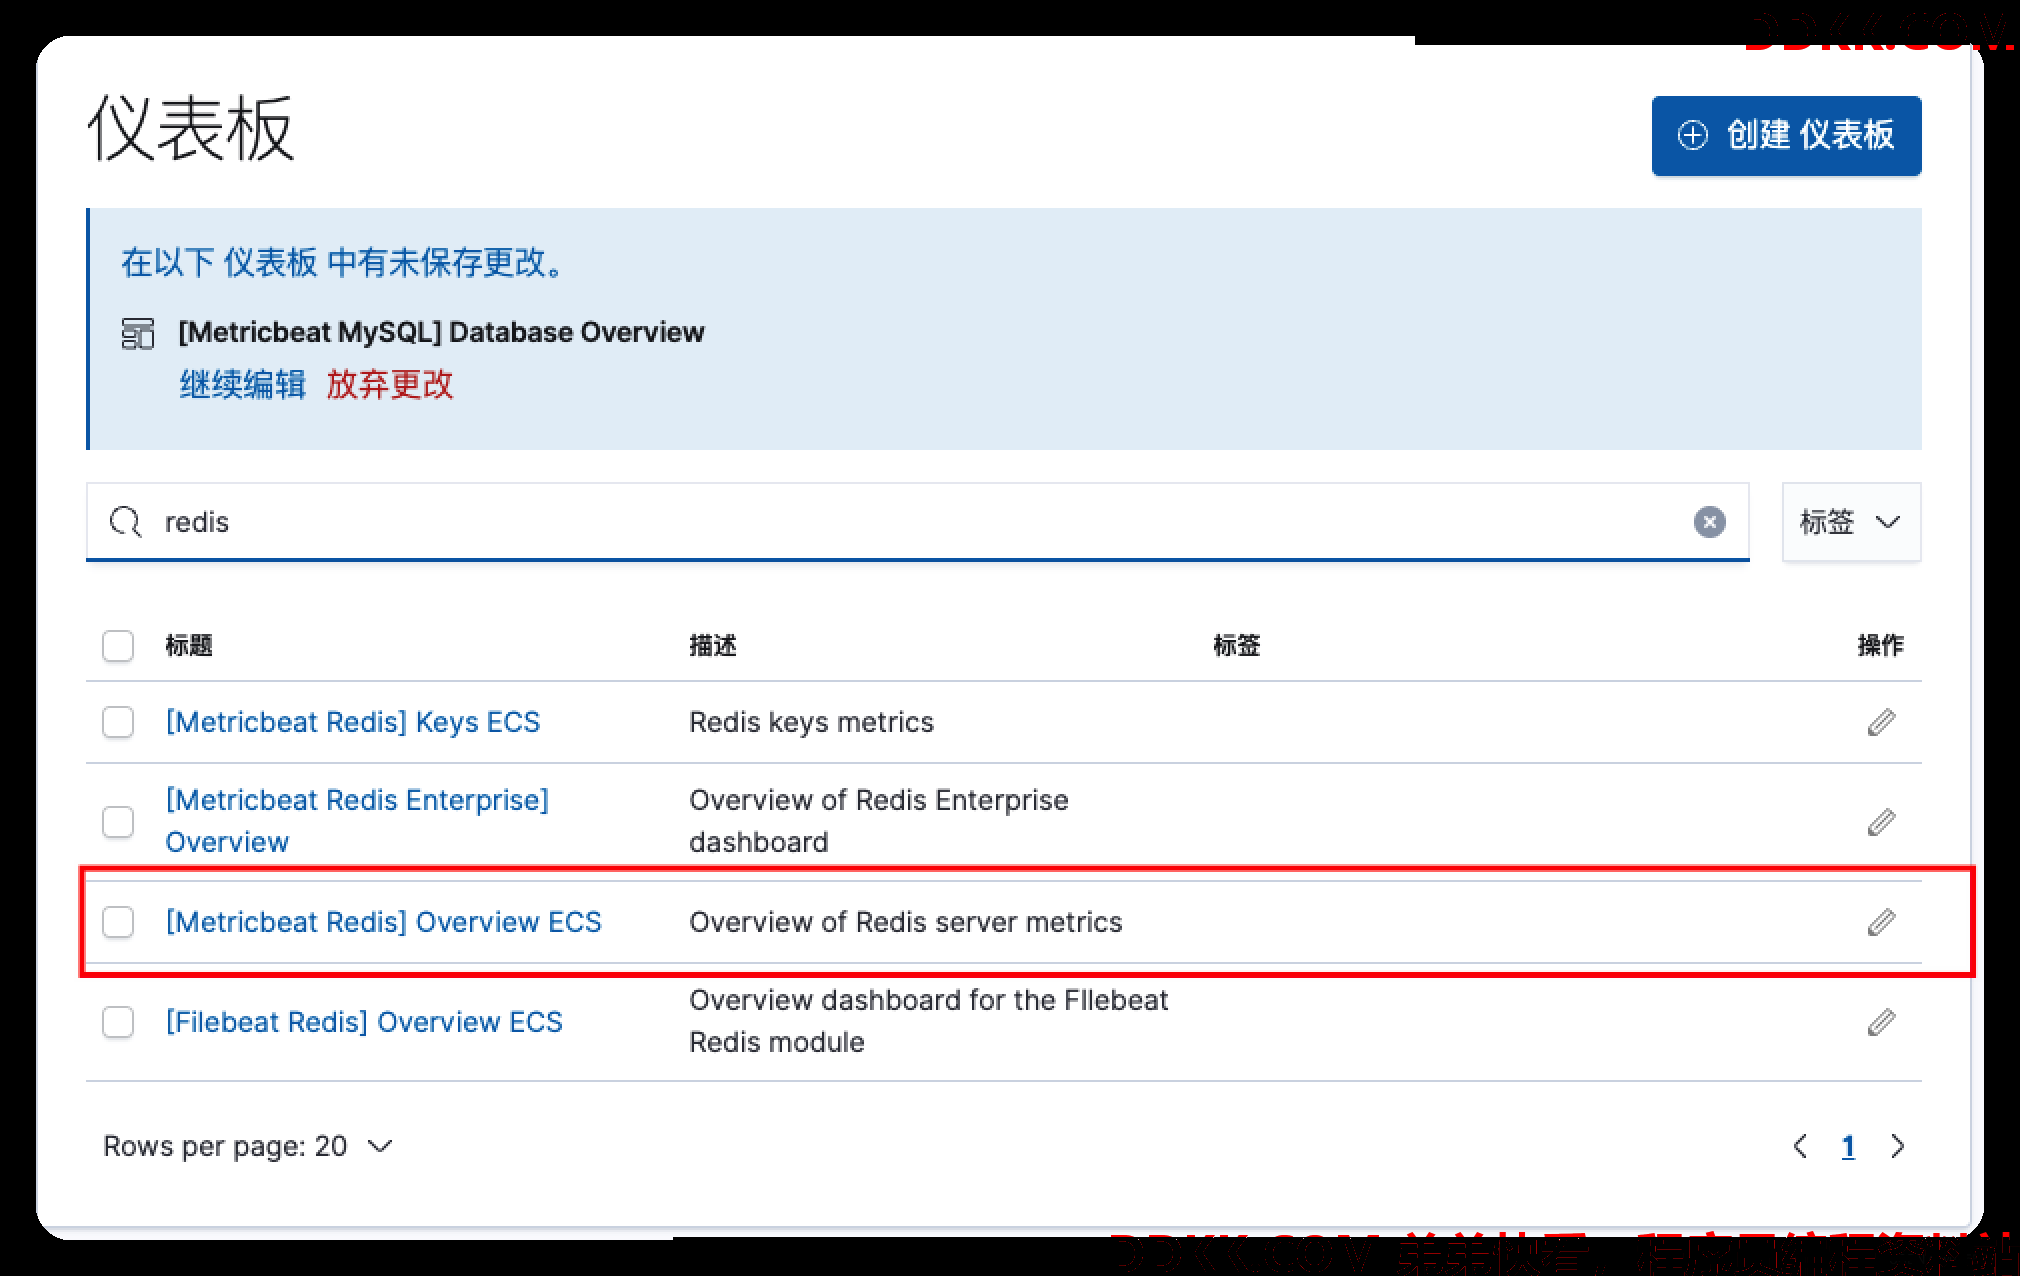Click 'Overview of Redis server metrics' description

point(906,922)
